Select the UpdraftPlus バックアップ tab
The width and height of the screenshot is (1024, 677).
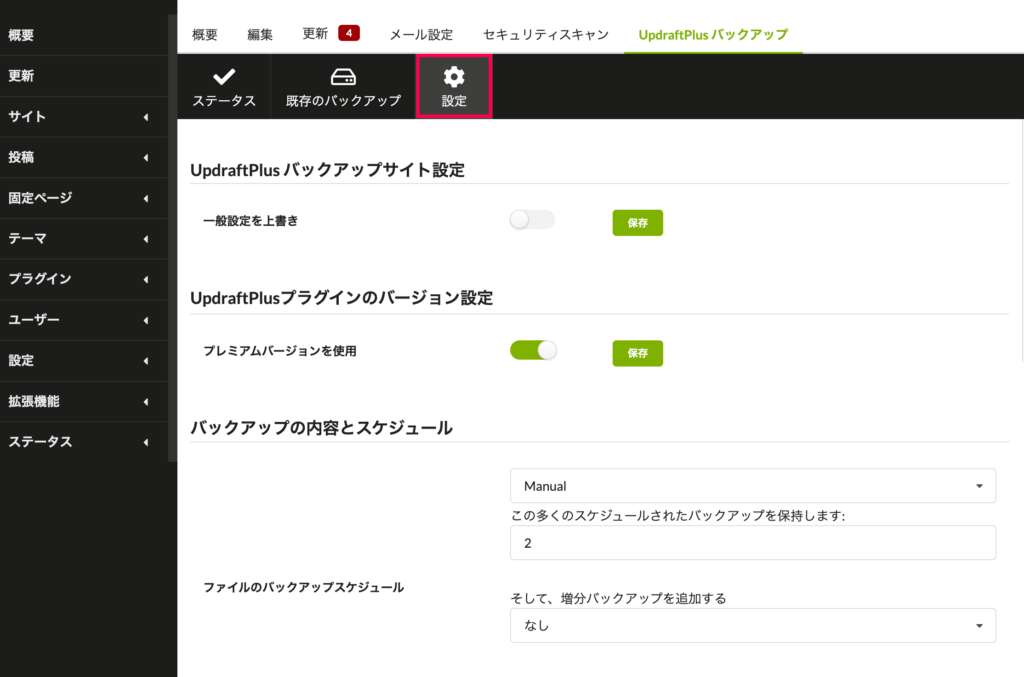click(713, 35)
